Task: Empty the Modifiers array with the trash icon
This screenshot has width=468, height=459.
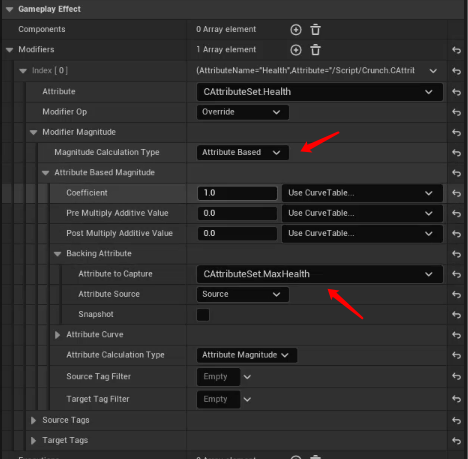Action: 315,50
